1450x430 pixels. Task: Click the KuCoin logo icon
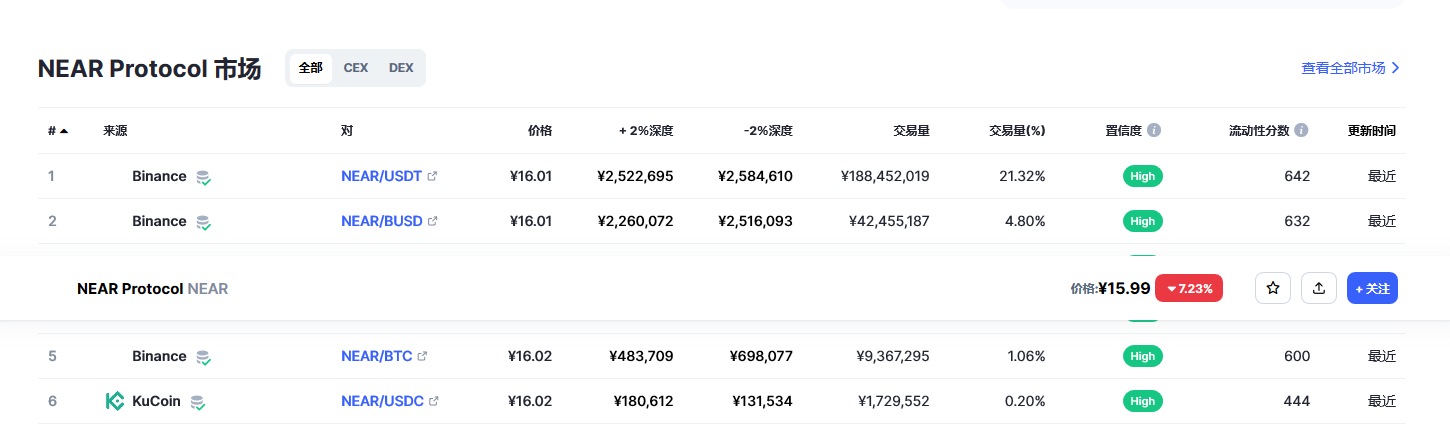[115, 401]
